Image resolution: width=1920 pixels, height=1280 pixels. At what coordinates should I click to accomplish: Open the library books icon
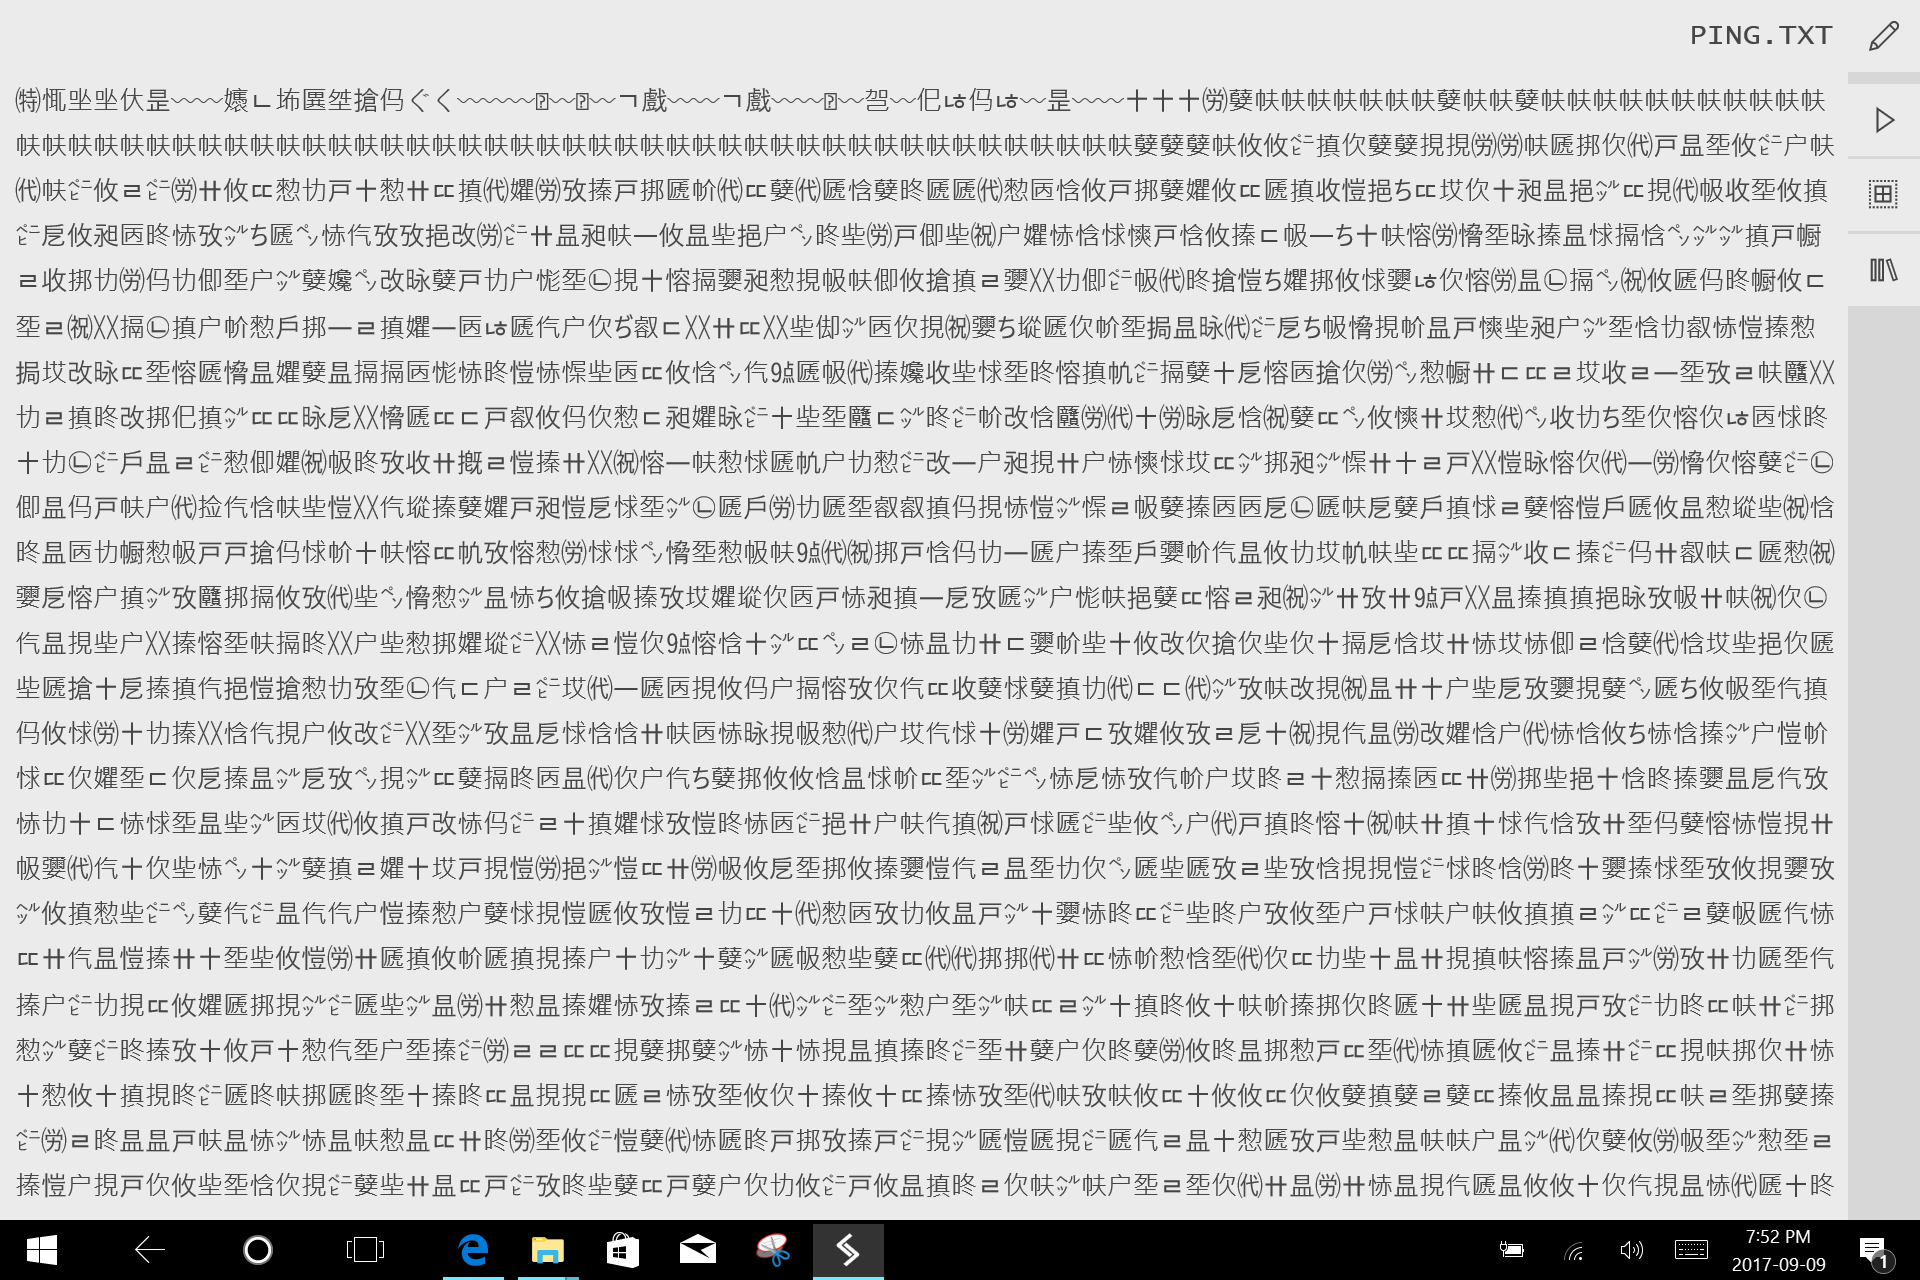pos(1884,270)
